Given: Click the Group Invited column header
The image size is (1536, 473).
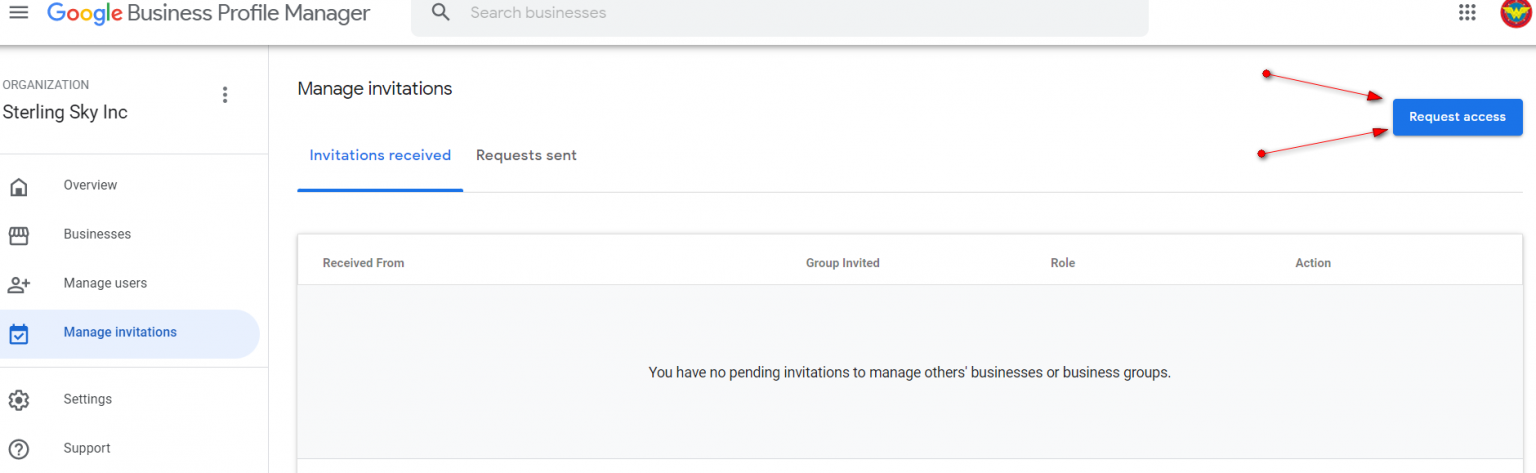Looking at the screenshot, I should click(x=843, y=263).
